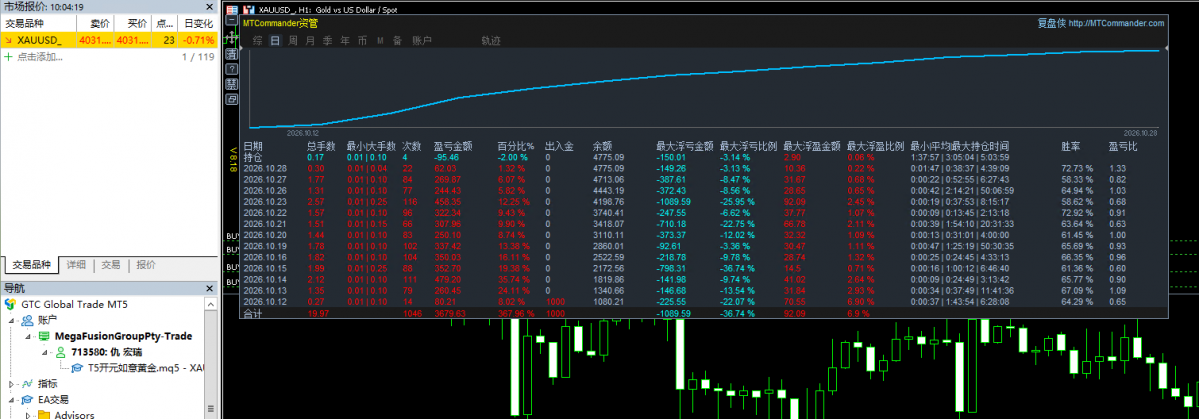Close the 市场报价 Market Watch panel

tap(210, 6)
